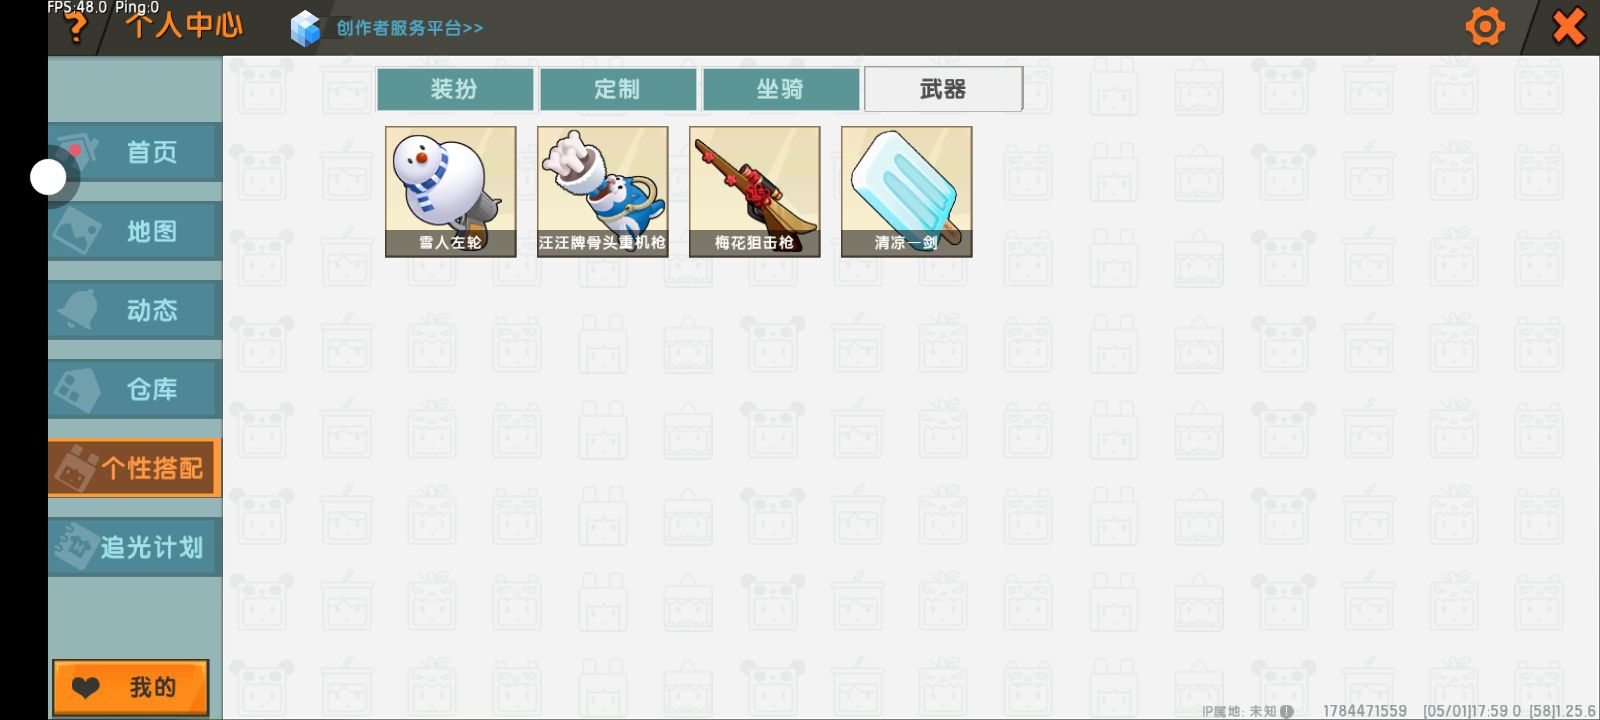Select the 清凉一剑 popsicle sword
This screenshot has width=1600, height=720.
(x=907, y=192)
